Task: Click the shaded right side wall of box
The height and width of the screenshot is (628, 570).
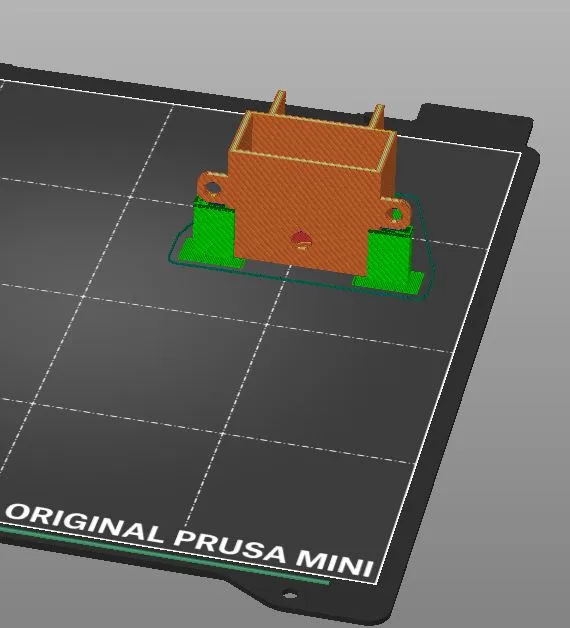Action: [x=388, y=166]
